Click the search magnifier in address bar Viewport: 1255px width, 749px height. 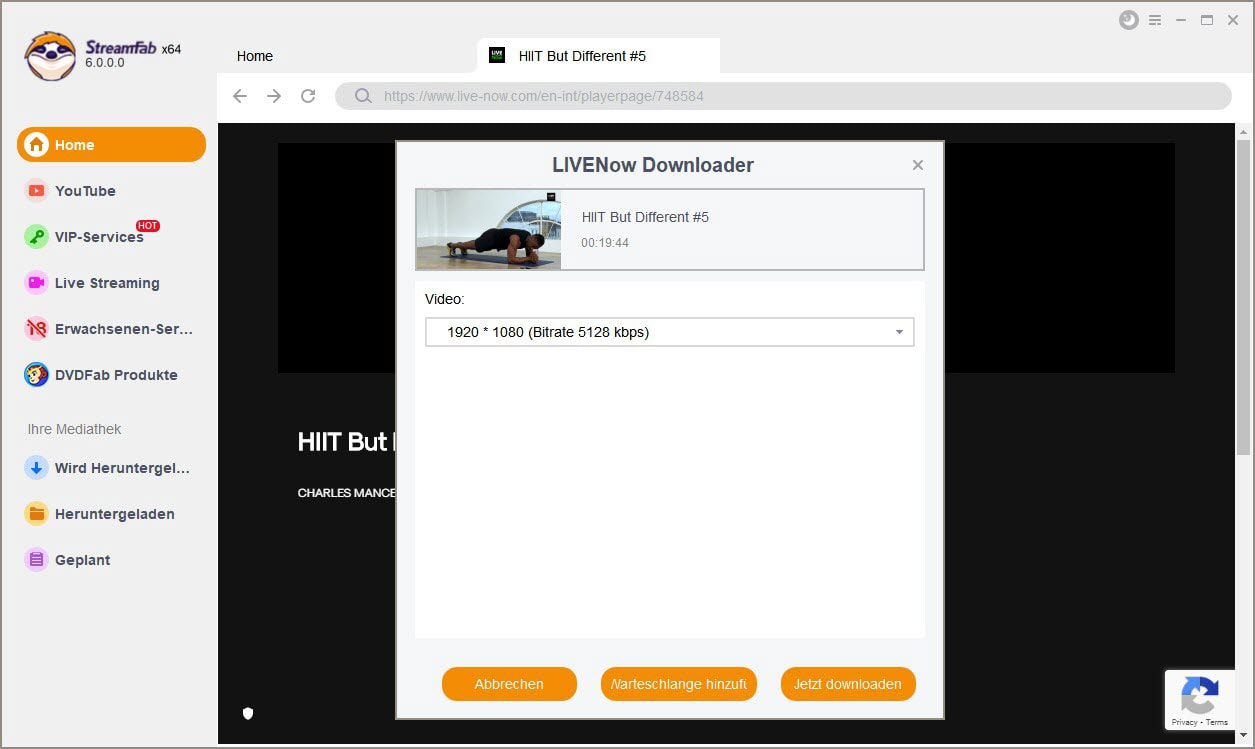[x=364, y=96]
